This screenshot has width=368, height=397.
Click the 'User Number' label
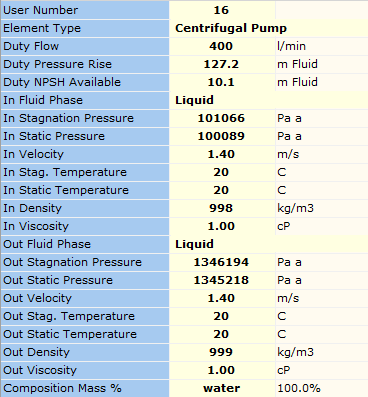[41, 10]
